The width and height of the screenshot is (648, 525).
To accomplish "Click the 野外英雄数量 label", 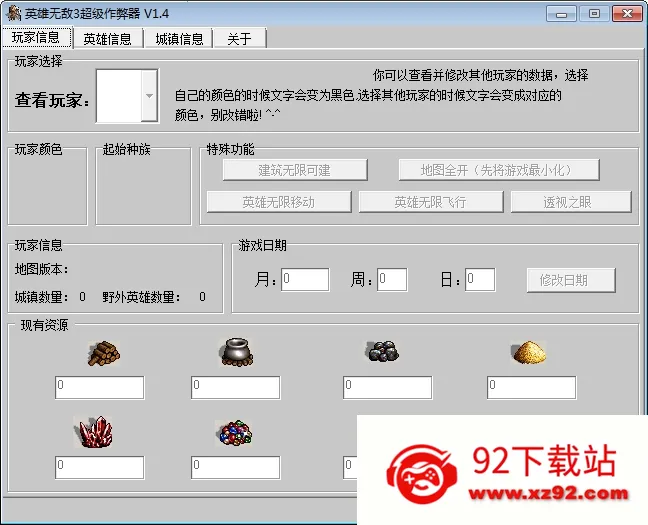I will [x=141, y=297].
